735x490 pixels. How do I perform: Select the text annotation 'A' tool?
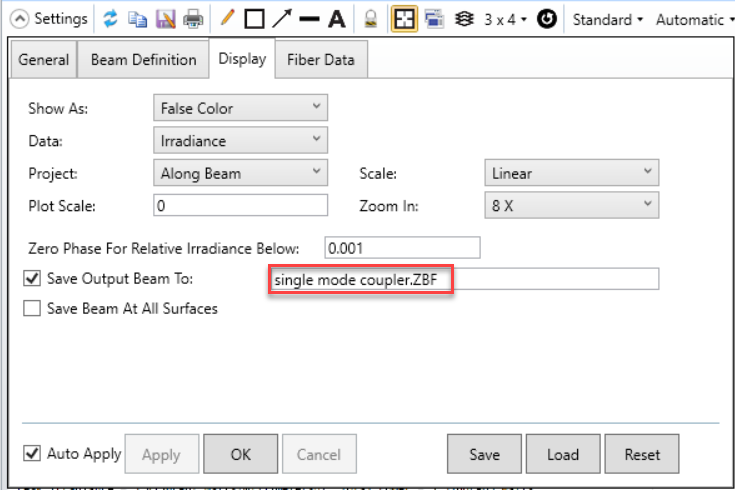[x=337, y=19]
